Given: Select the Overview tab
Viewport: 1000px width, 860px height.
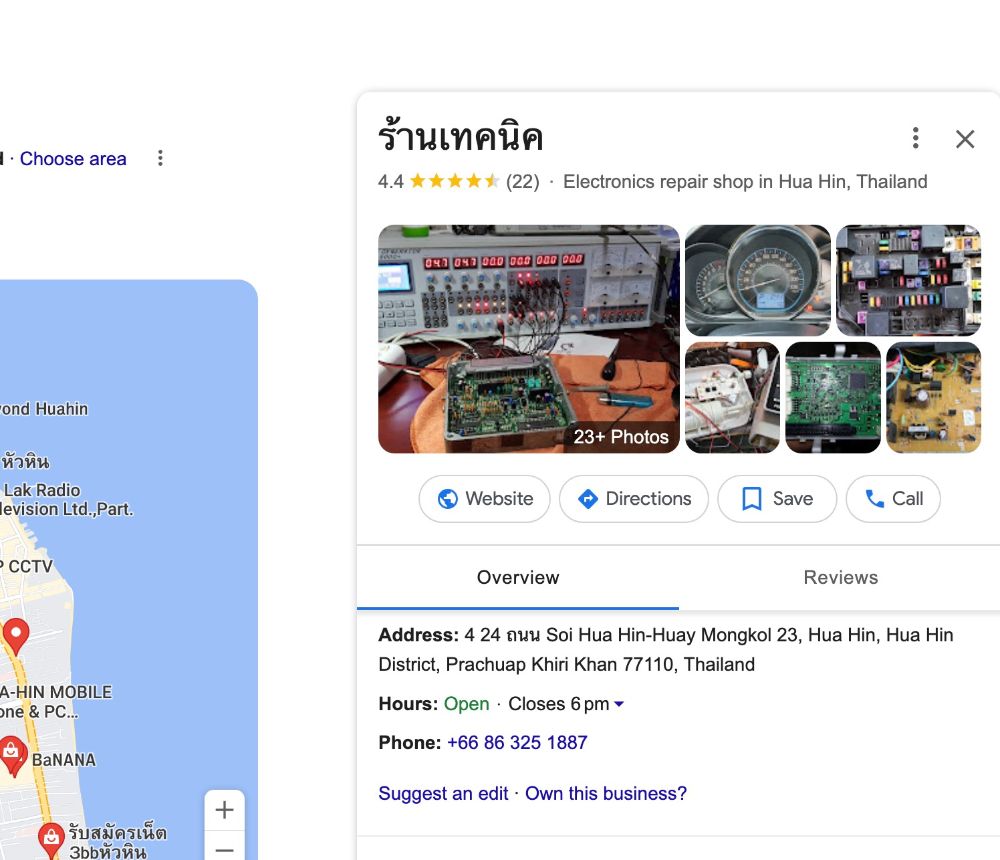Looking at the screenshot, I should point(518,577).
